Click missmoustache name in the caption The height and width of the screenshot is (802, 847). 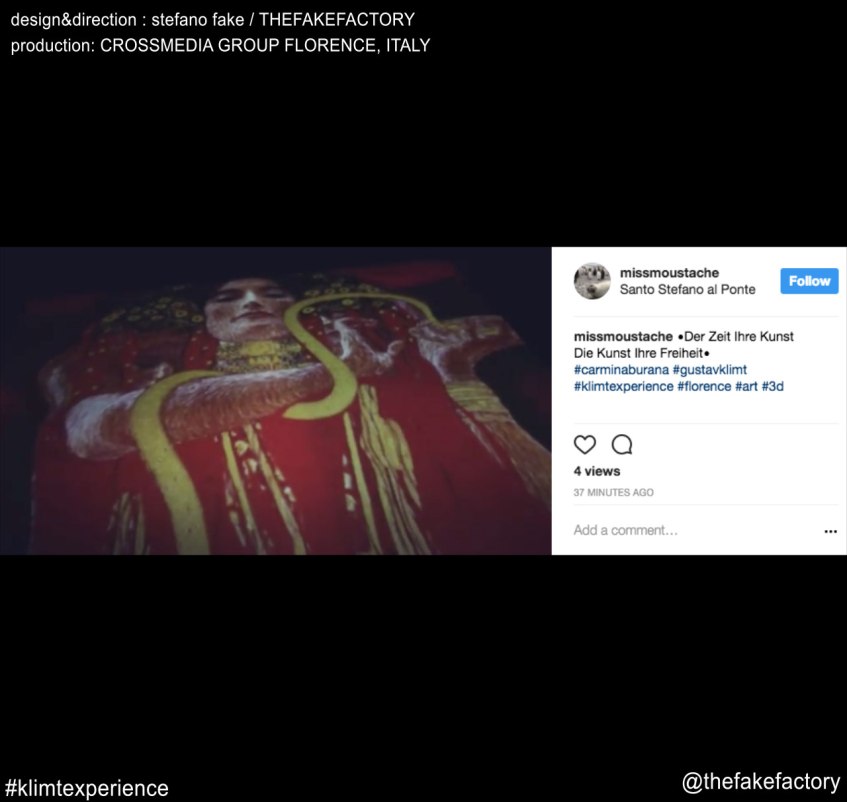tap(623, 336)
